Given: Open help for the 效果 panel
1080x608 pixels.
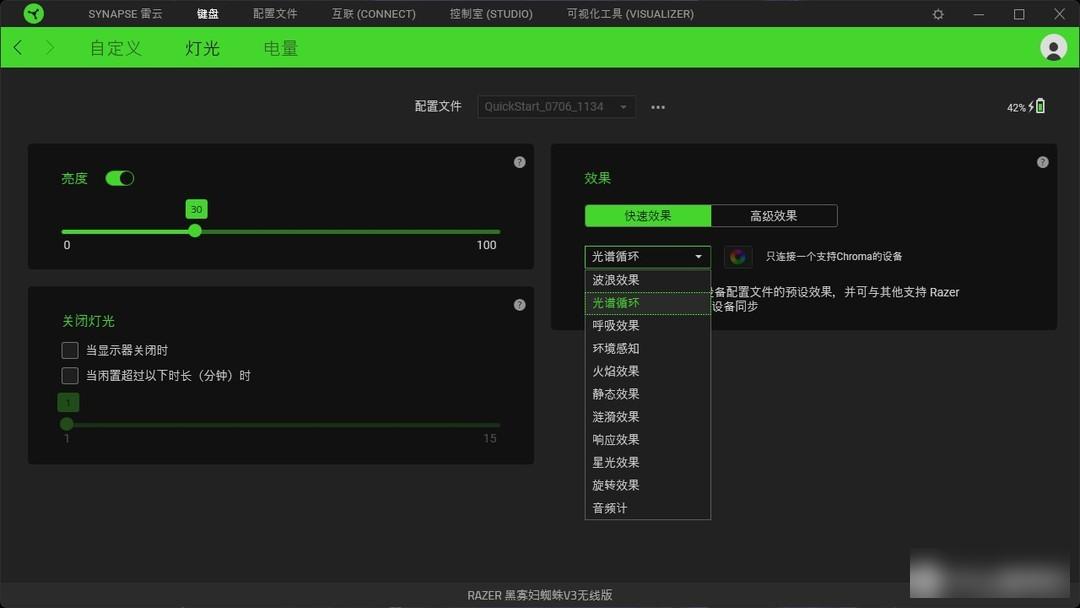Looking at the screenshot, I should point(1042,162).
